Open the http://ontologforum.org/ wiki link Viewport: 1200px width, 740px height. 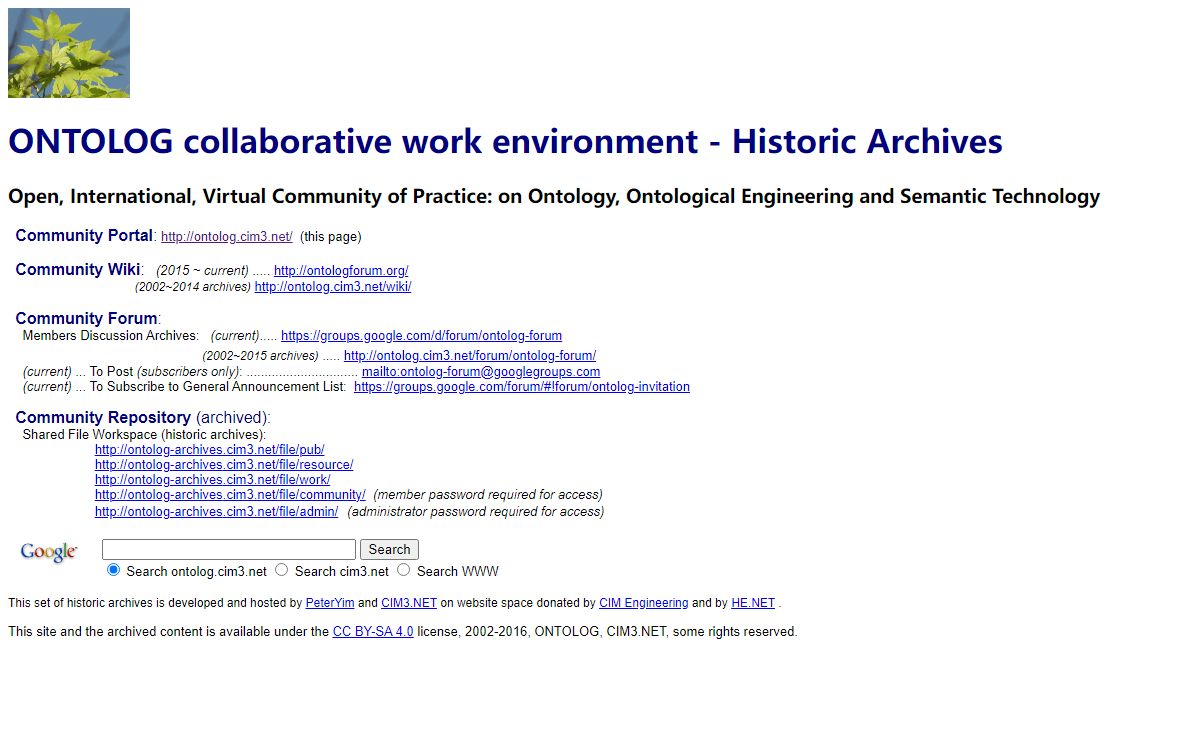pyautogui.click(x=341, y=271)
